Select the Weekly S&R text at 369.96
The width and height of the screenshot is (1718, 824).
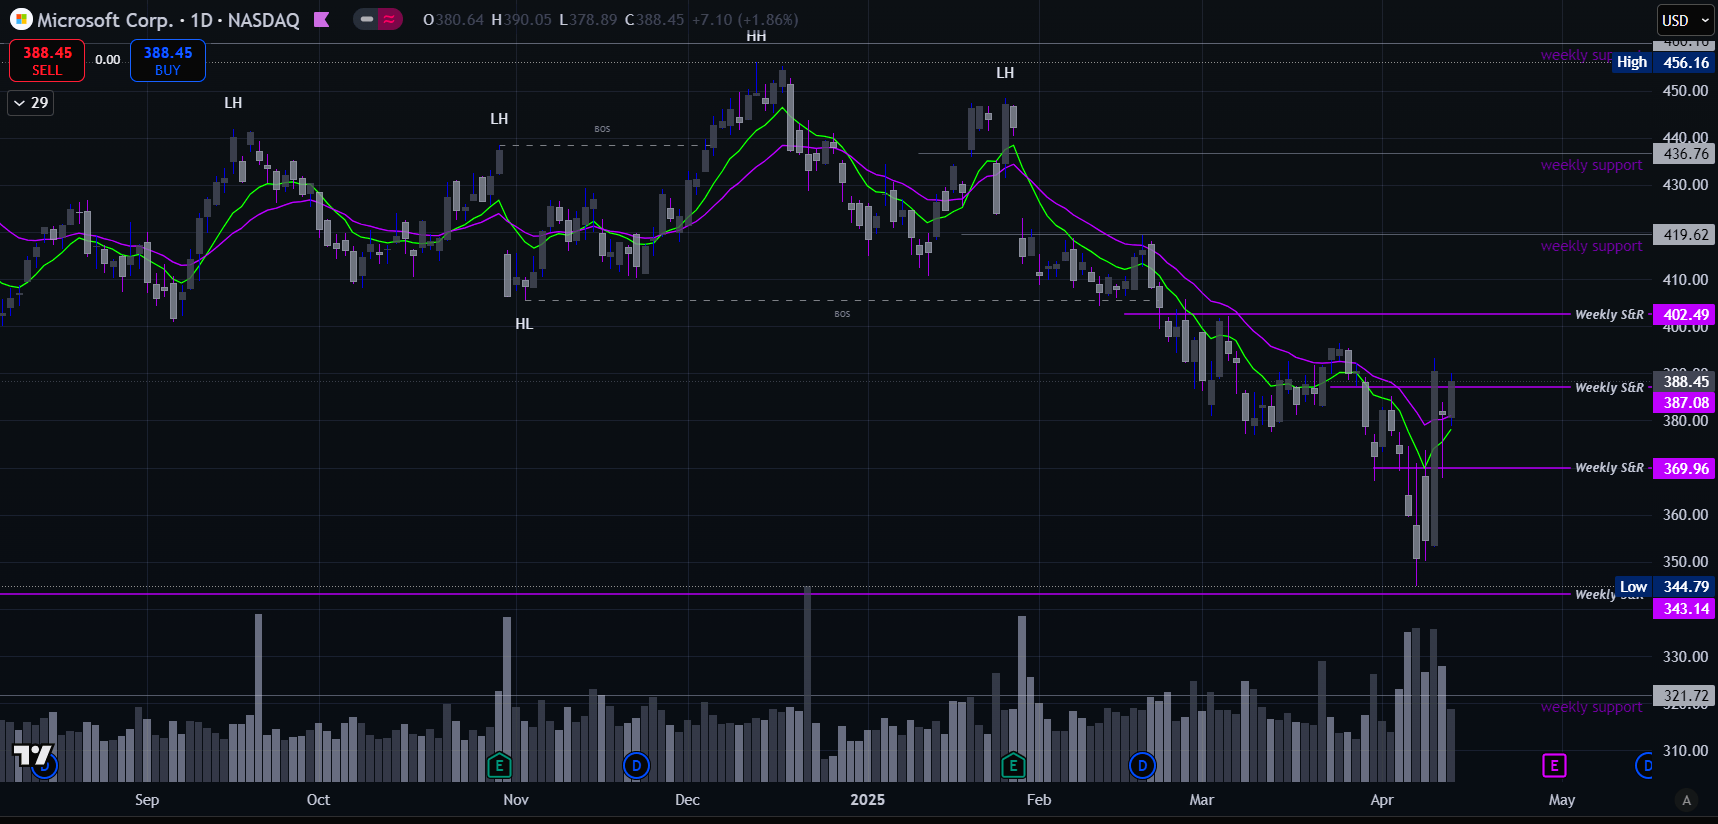[x=1609, y=468]
